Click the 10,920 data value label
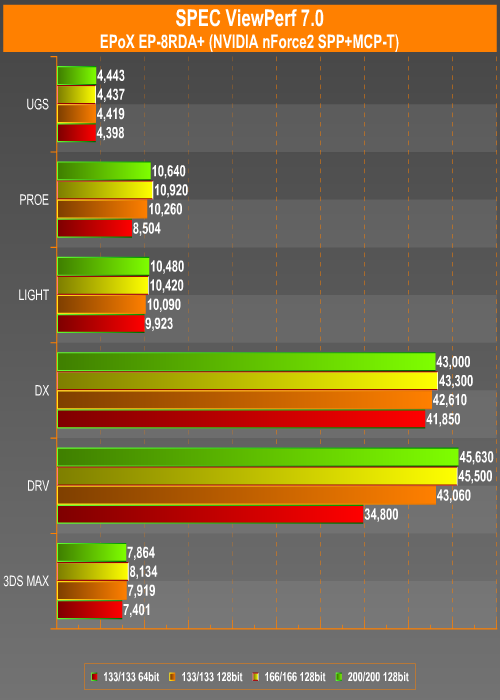This screenshot has width=500, height=700. [171, 190]
